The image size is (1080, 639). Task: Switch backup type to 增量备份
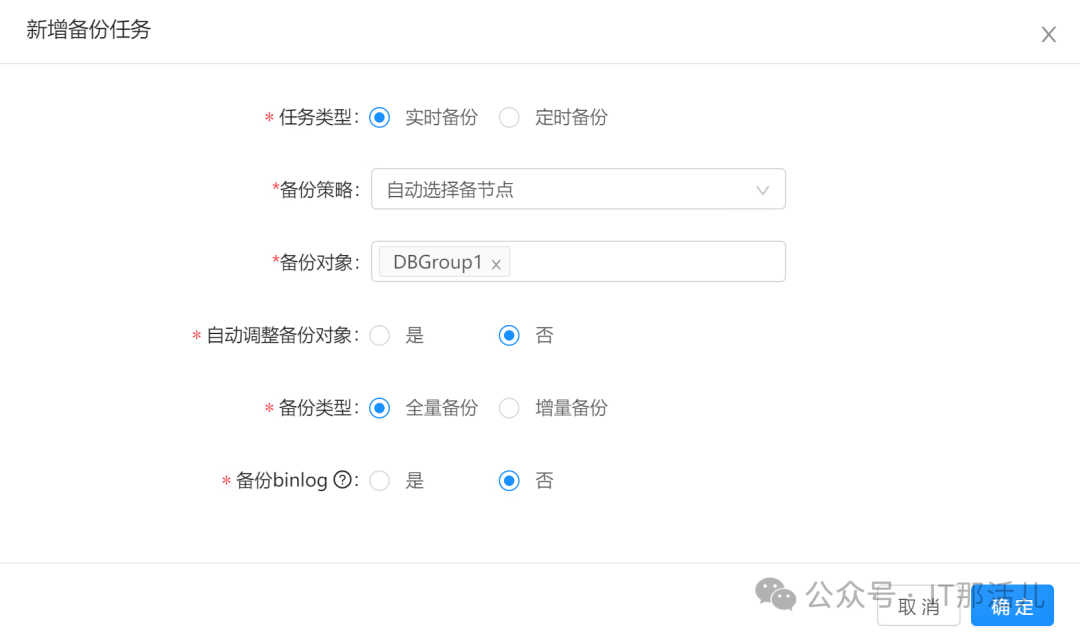click(510, 408)
